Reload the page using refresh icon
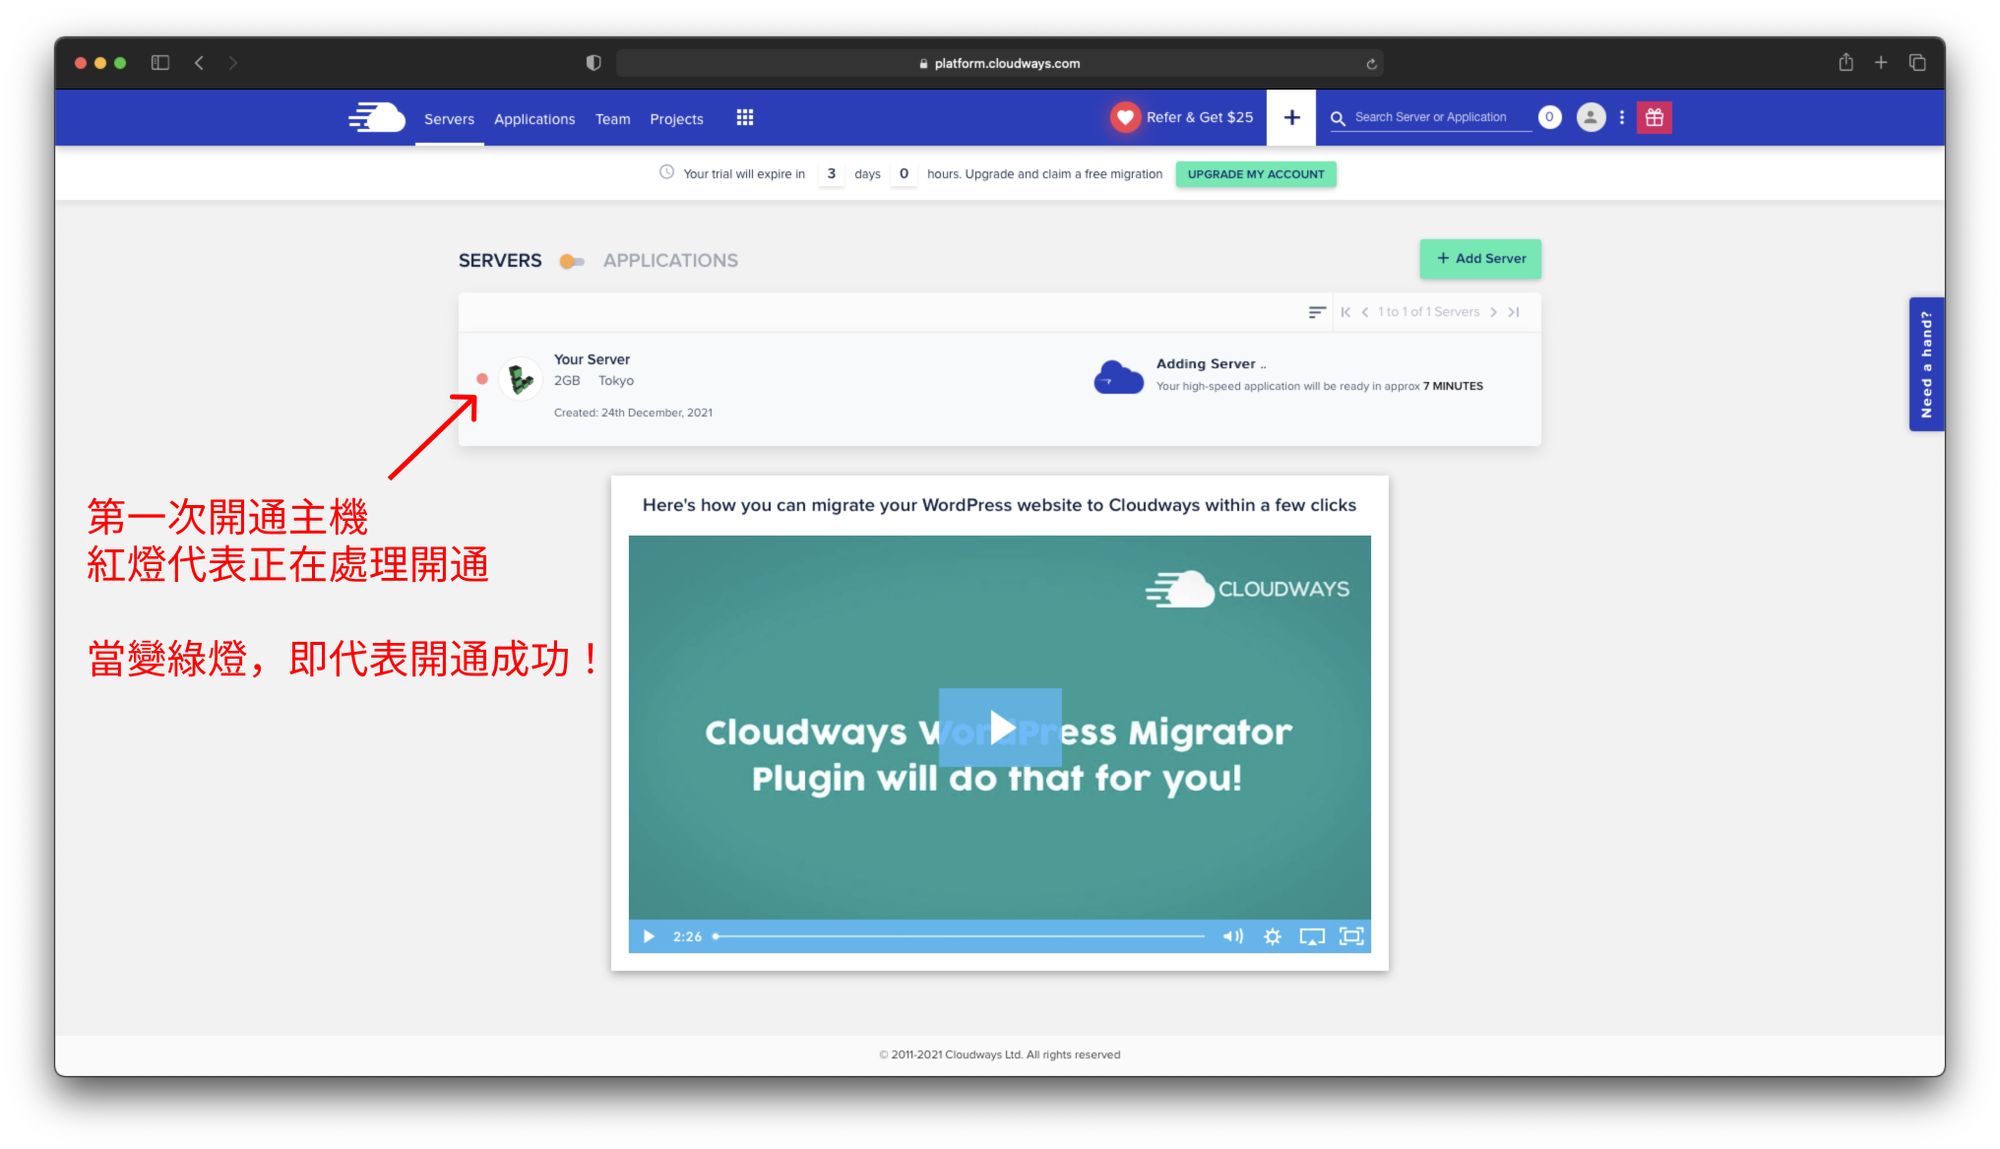Viewport: 2000px width, 1149px height. pyautogui.click(x=1371, y=64)
